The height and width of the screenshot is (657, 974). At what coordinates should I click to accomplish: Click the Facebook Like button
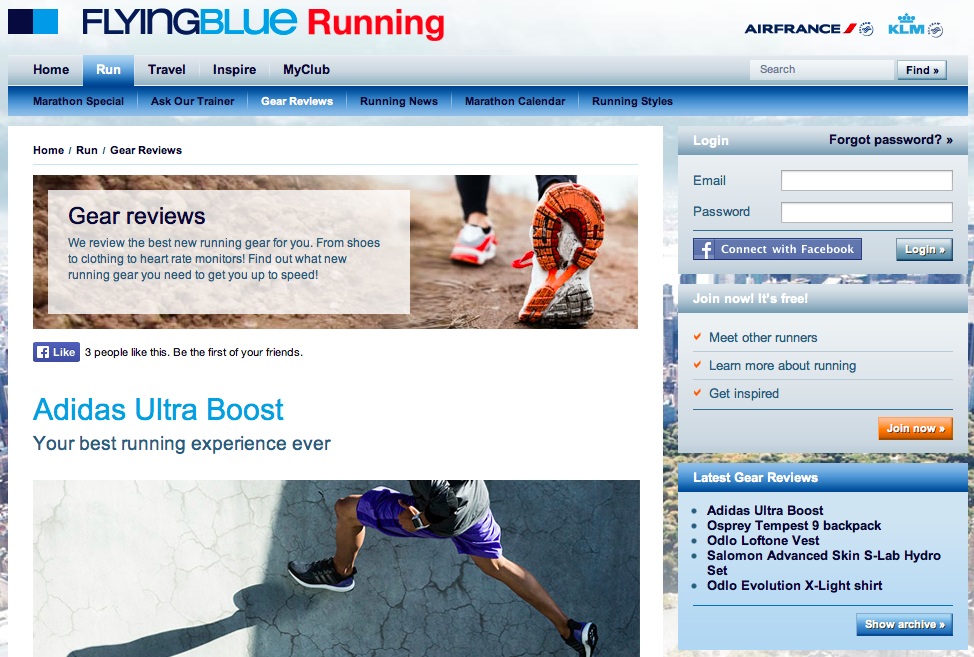click(x=57, y=352)
